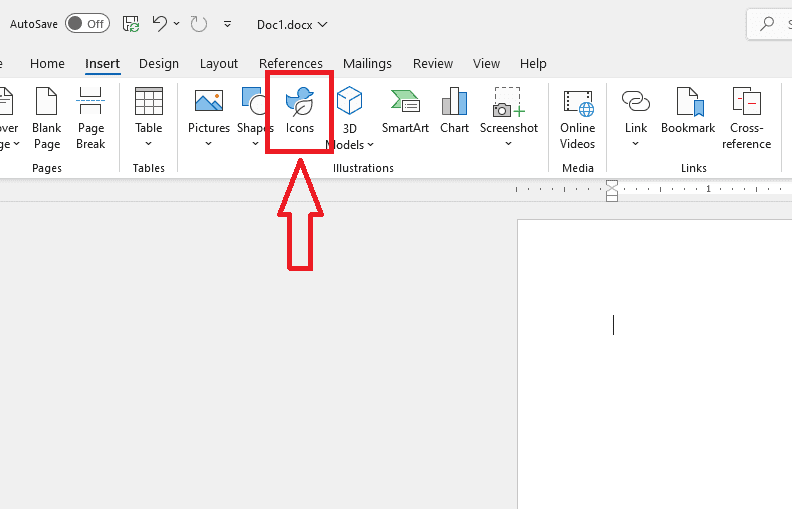Insert Online Videos

(x=578, y=120)
